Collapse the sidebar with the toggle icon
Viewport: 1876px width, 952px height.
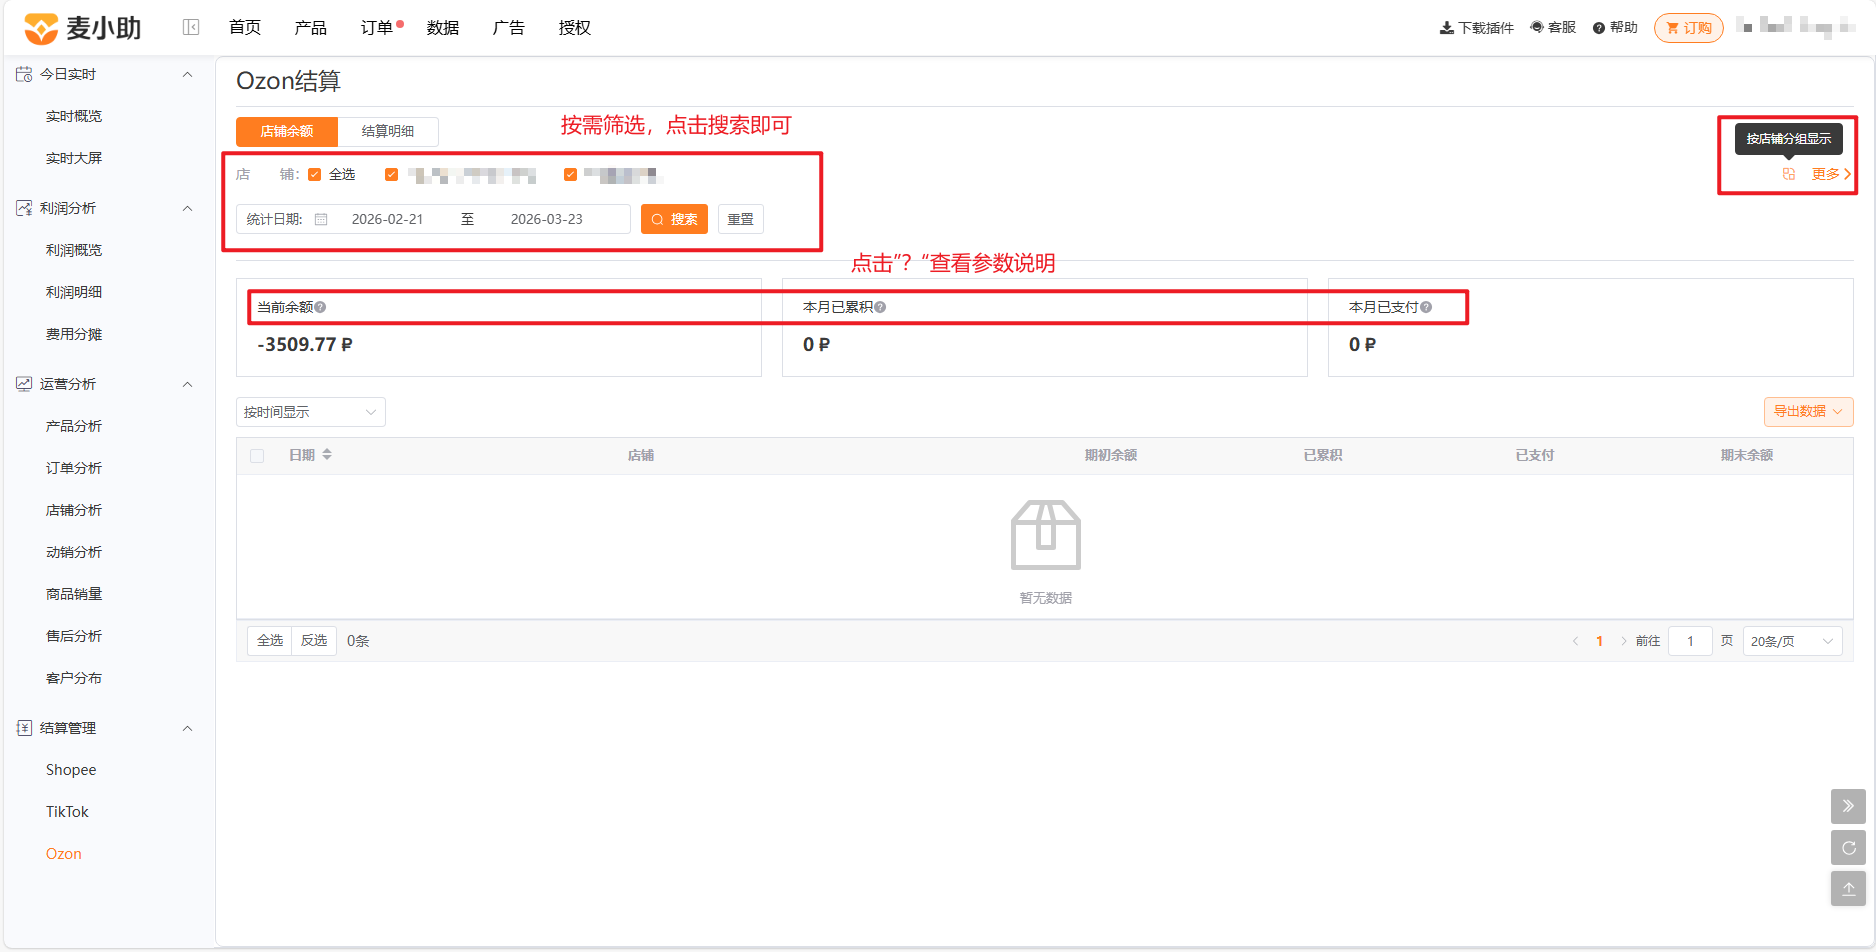pos(191,27)
